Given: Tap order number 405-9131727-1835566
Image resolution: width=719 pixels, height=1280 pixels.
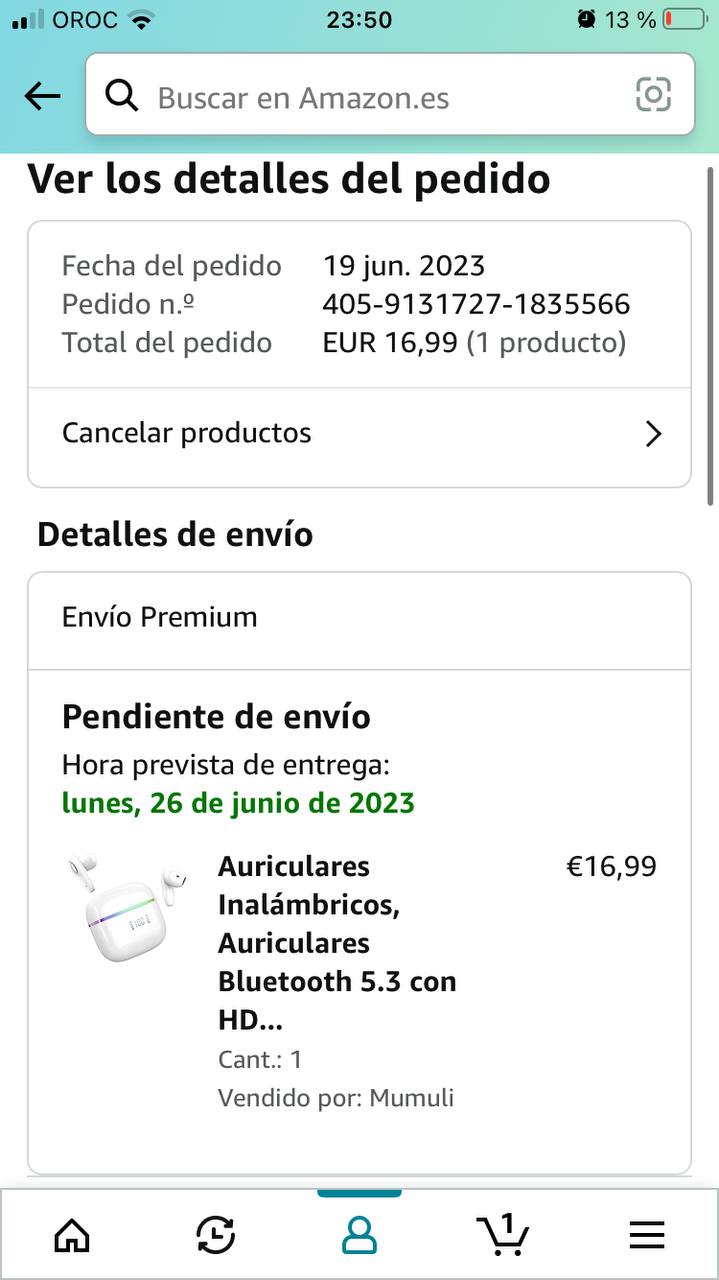Looking at the screenshot, I should point(476,304).
